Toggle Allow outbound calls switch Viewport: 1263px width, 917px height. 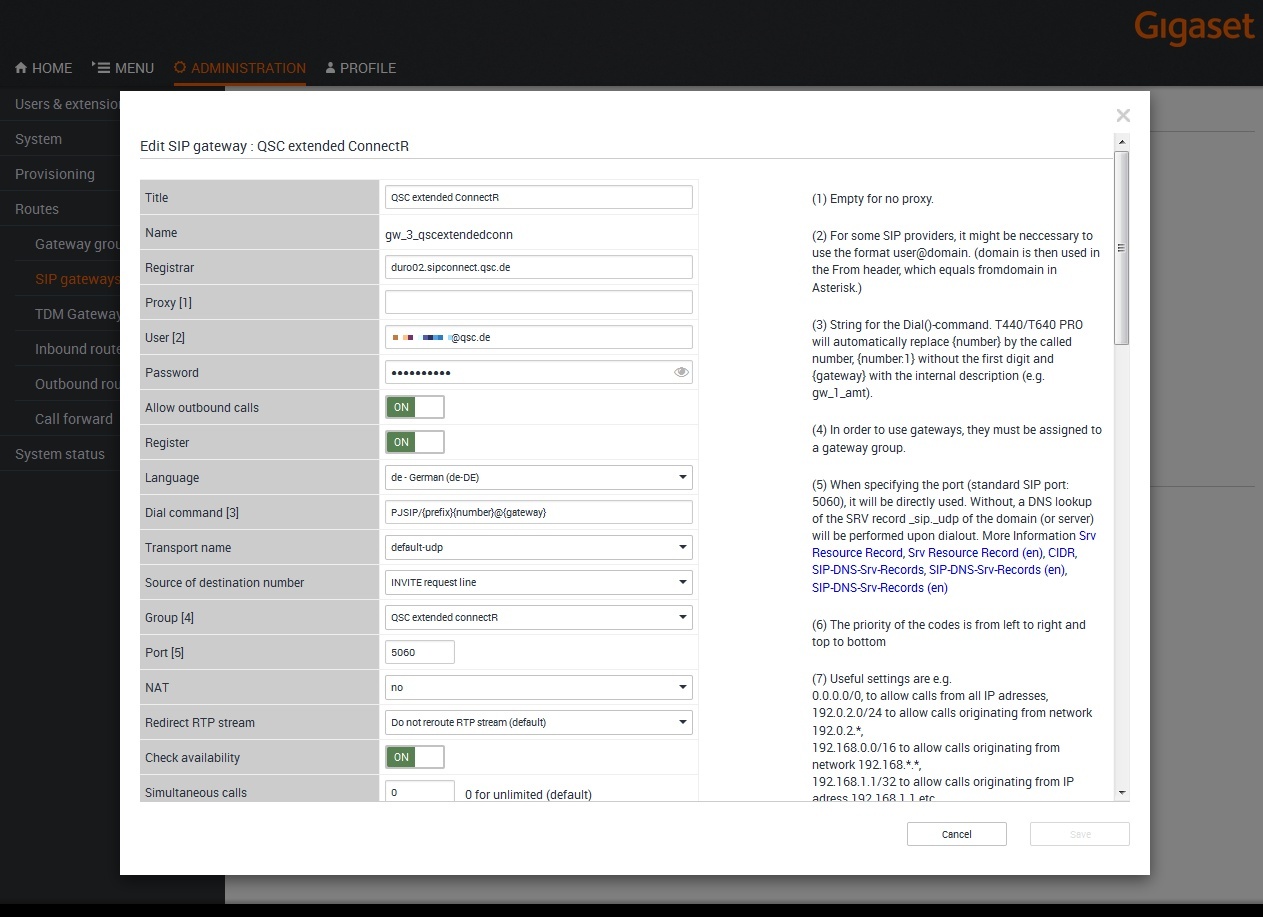click(x=415, y=407)
